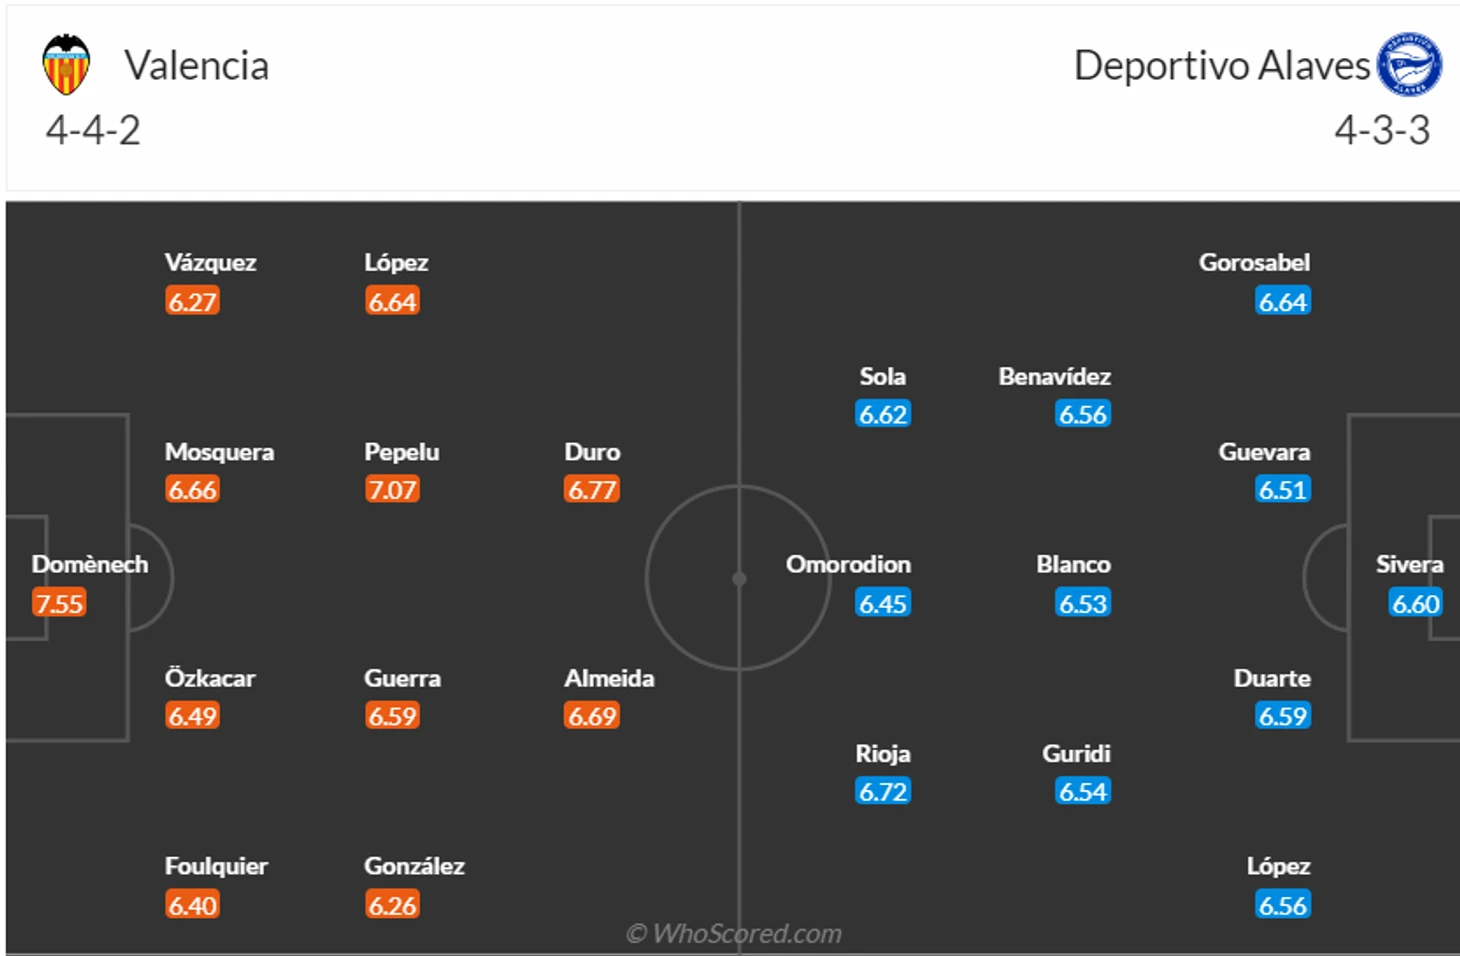Select Domènech's 7.55 rating badge

tap(59, 603)
